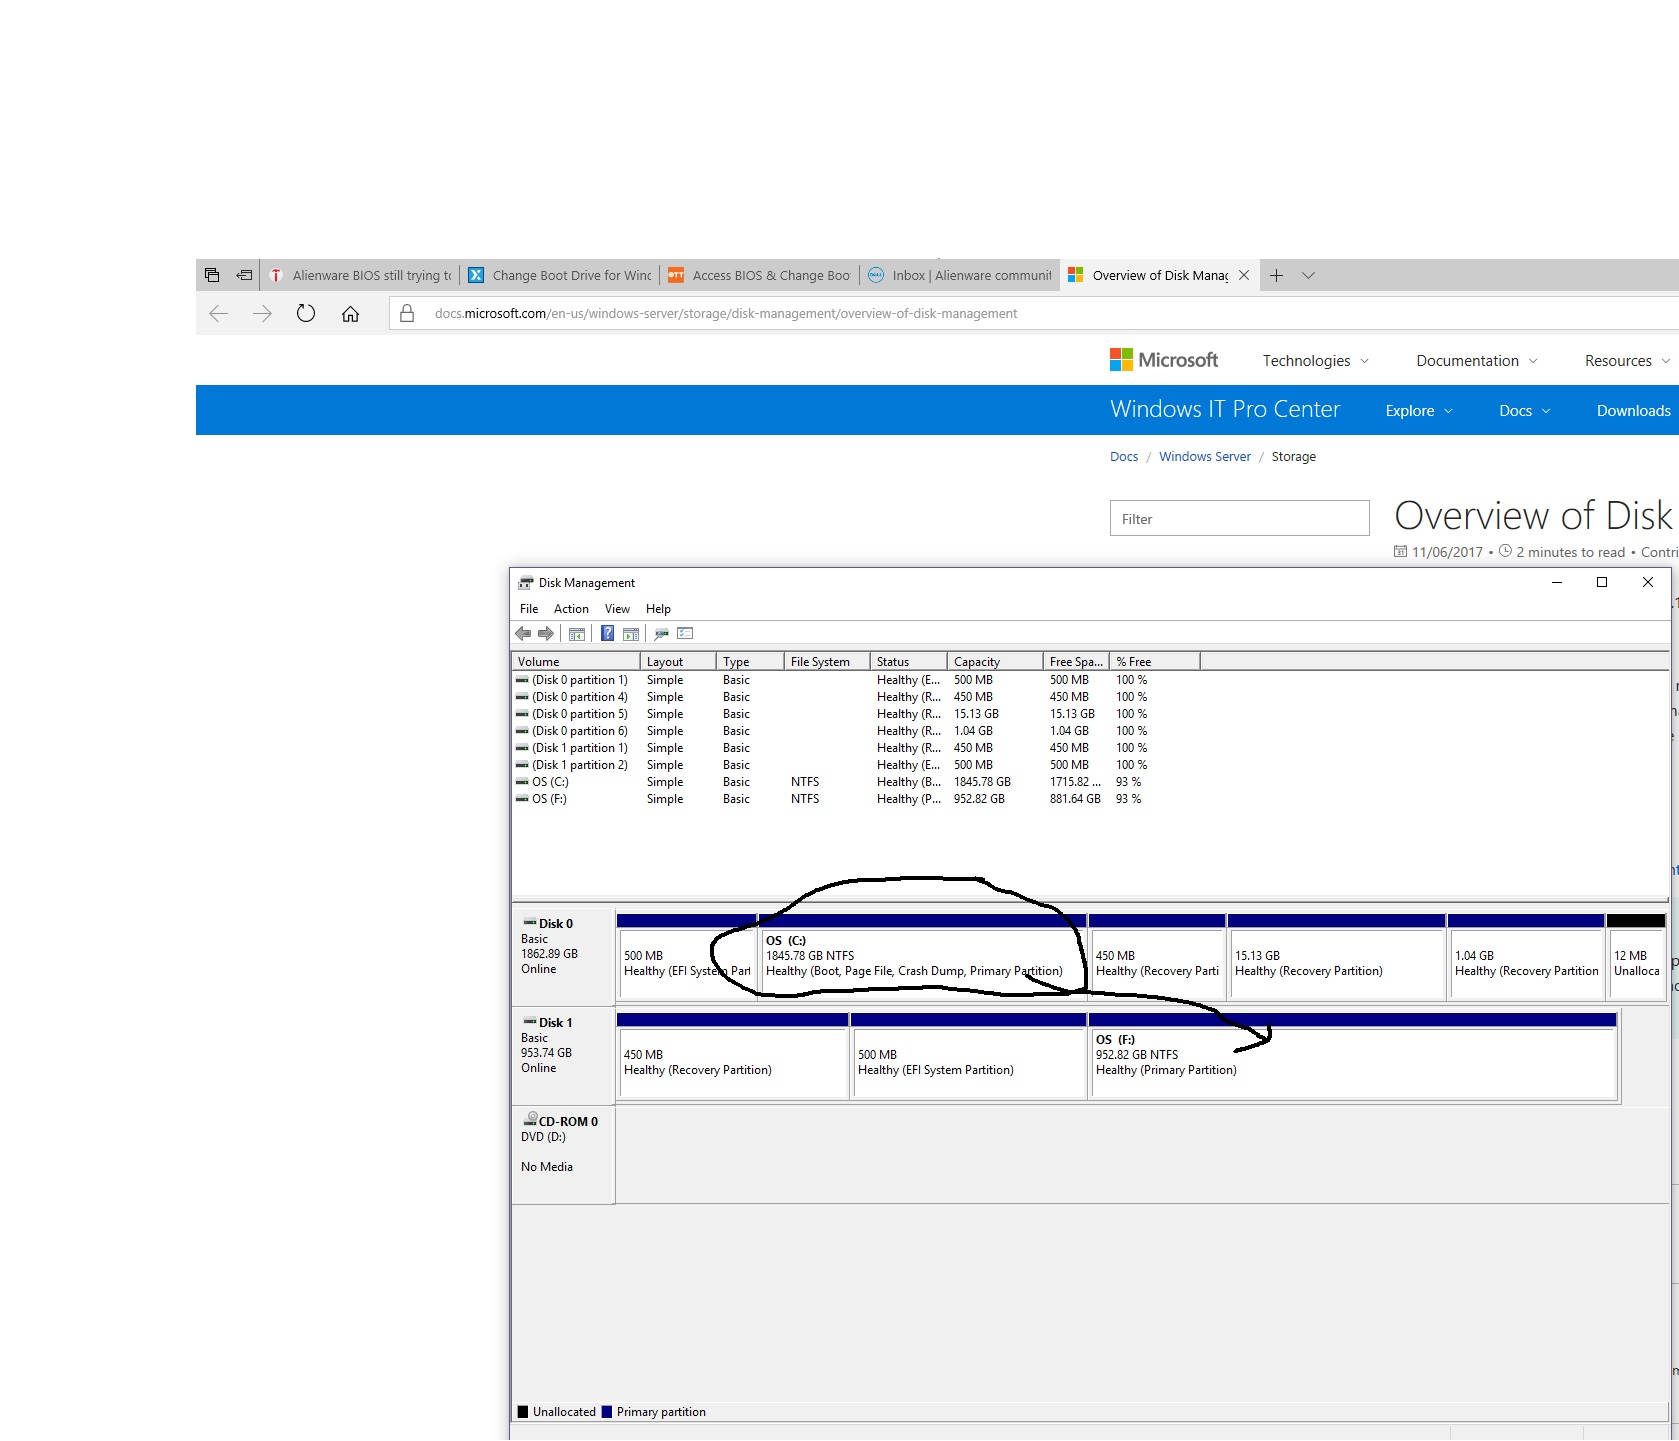The image size is (1679, 1441).
Task: Close the Overview of Disk Management tab
Action: click(1244, 275)
